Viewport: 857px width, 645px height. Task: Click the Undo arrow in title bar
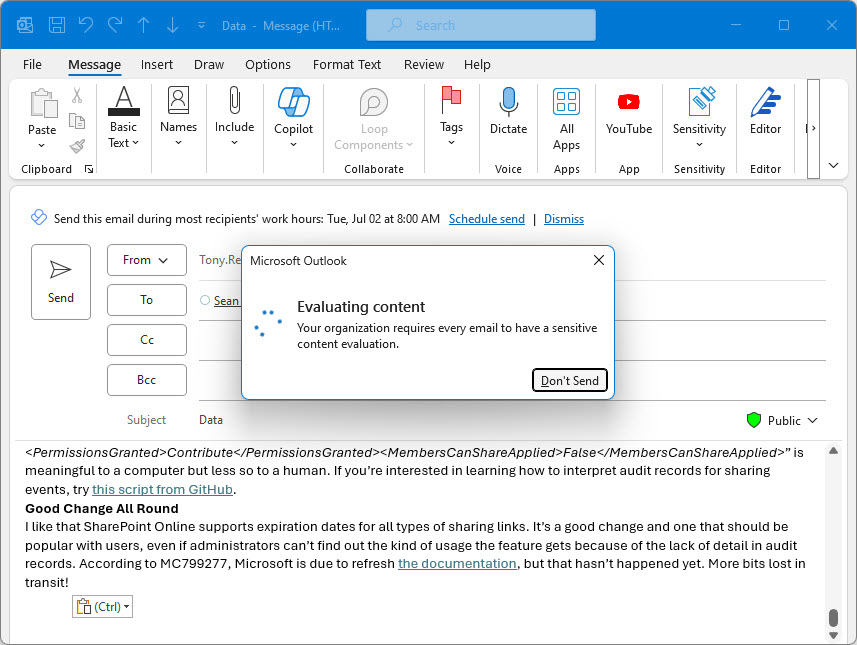coord(85,24)
